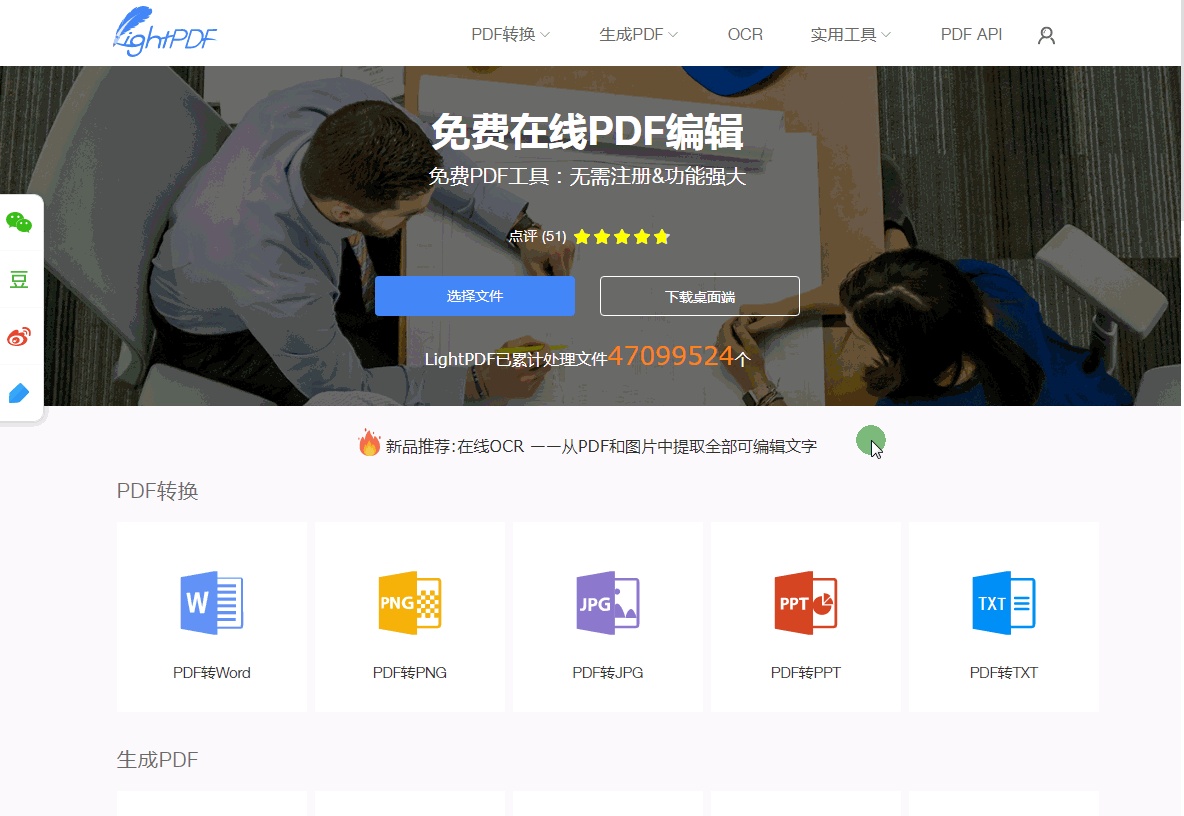Open the PDF转JPG JPG icon
This screenshot has width=1184, height=816.
click(x=608, y=602)
